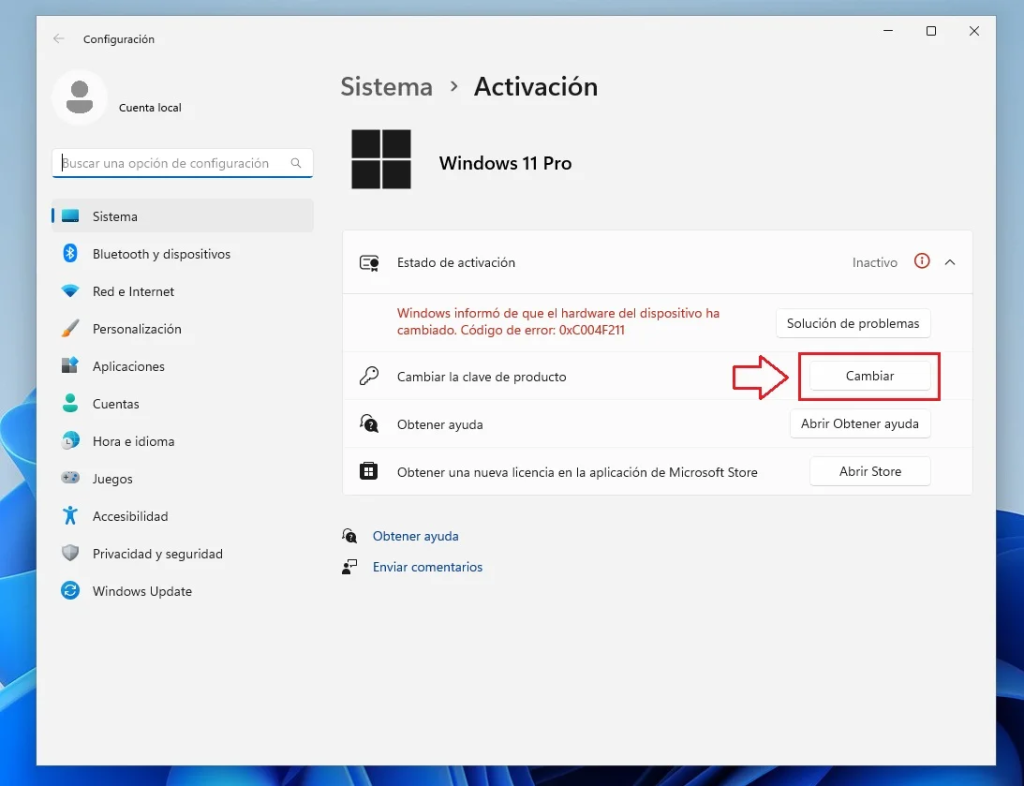The image size is (1024, 786).
Task: Click the red info icon next to Inactivo
Action: click(921, 261)
